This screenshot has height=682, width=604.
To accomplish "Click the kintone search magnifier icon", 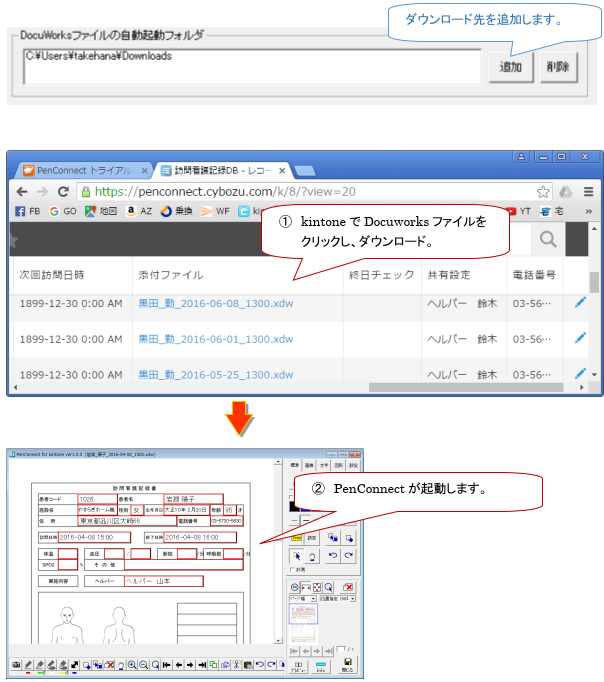I will point(548,239).
